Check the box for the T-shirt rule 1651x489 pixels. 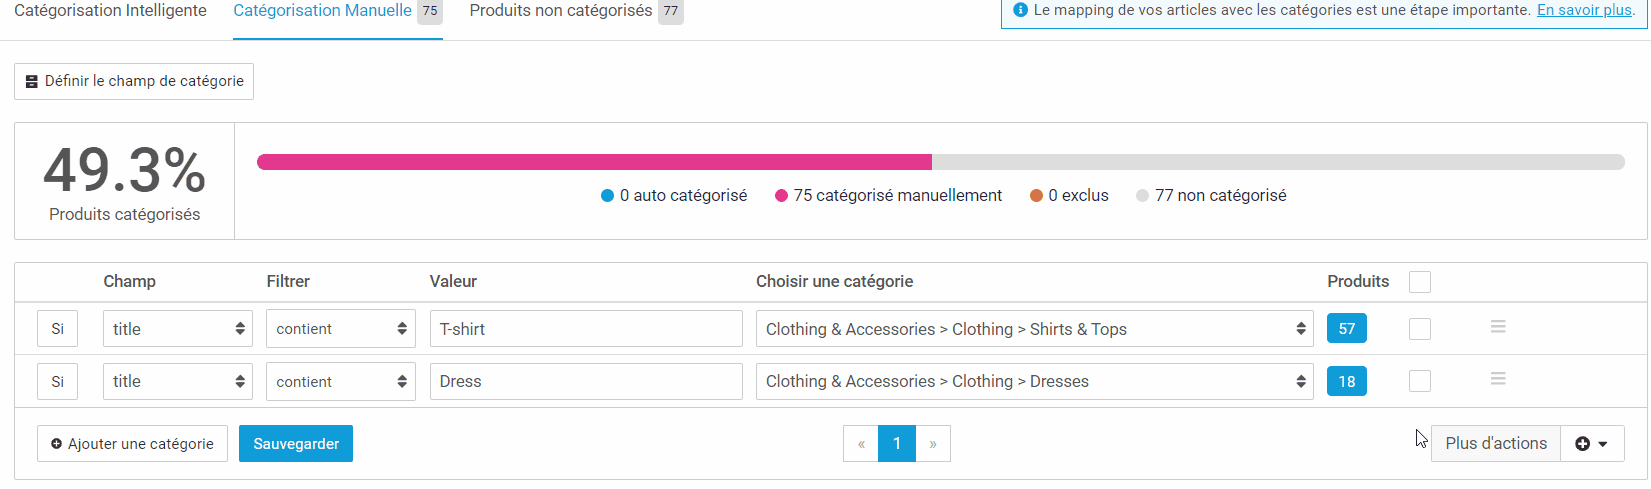pyautogui.click(x=1420, y=329)
